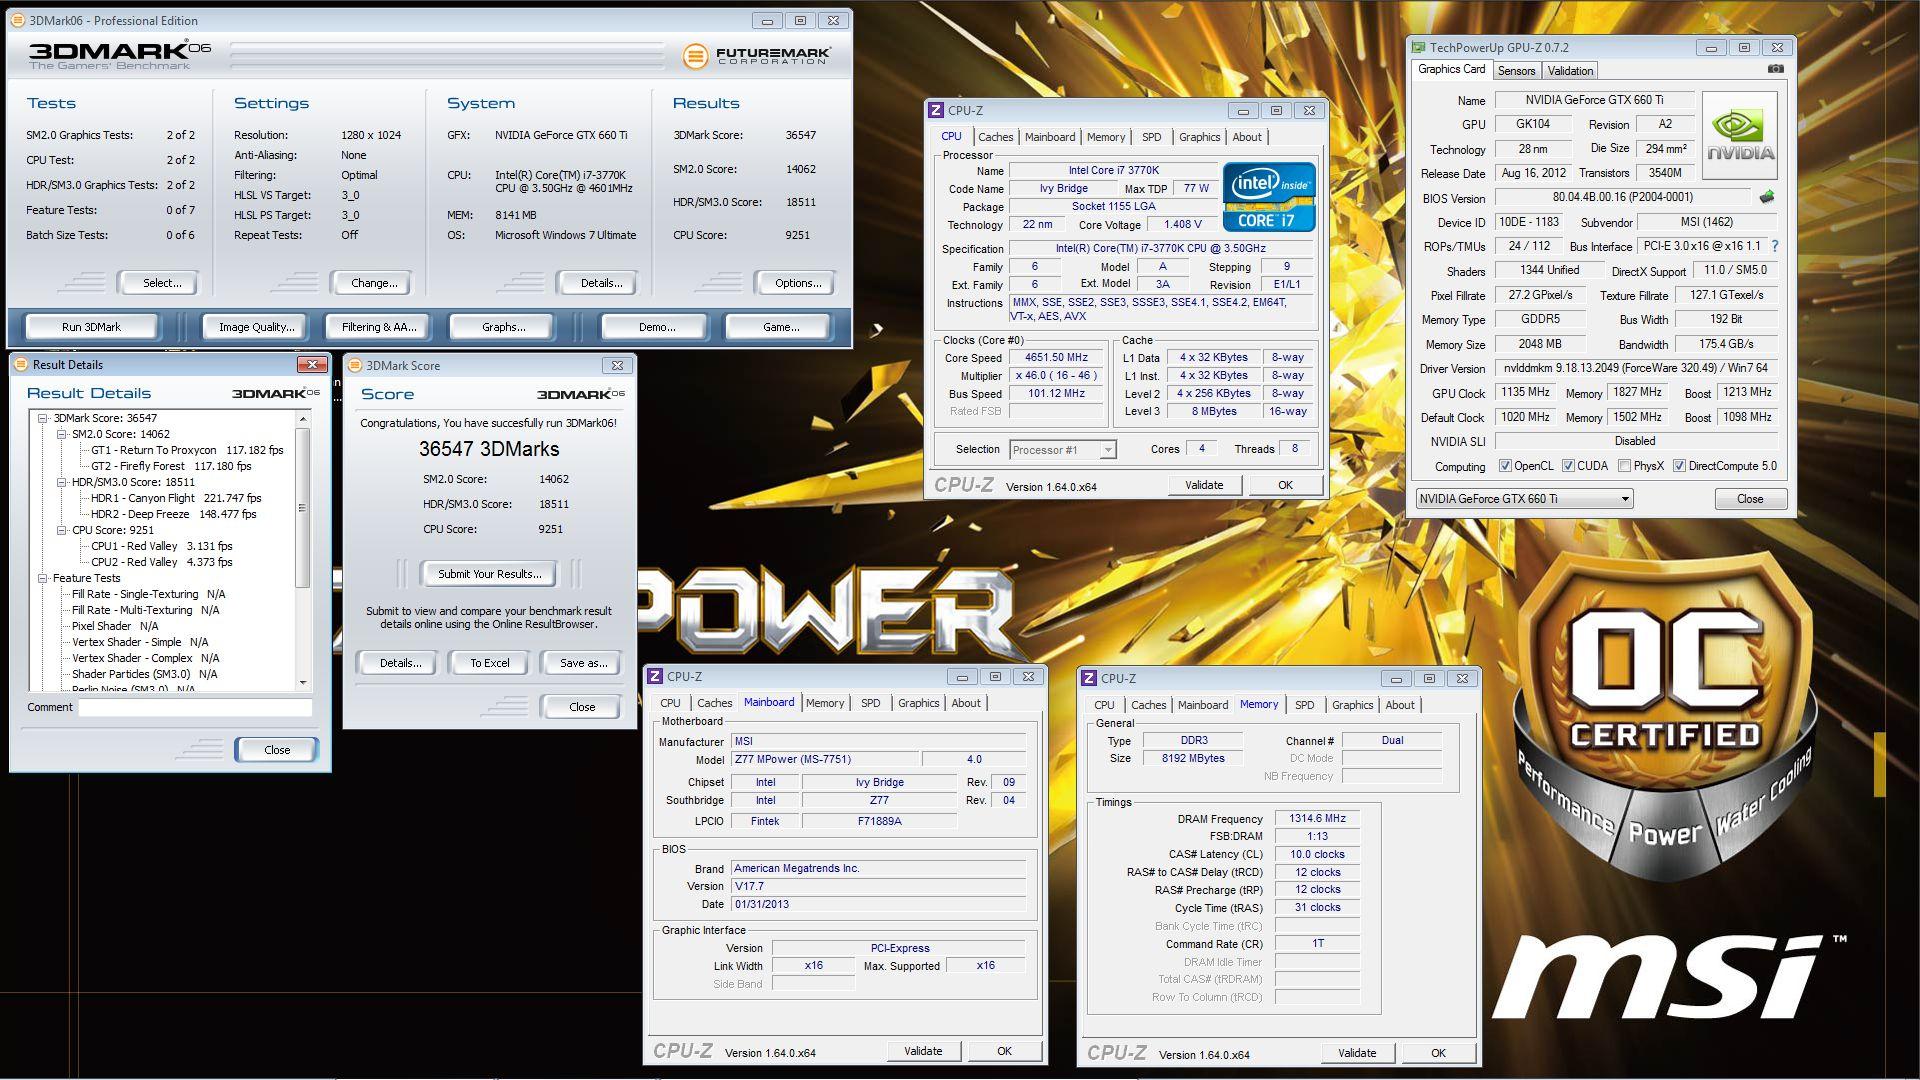Open the Caches tab in CPU-Z CPU window
This screenshot has height=1080, width=1920.
coord(995,138)
